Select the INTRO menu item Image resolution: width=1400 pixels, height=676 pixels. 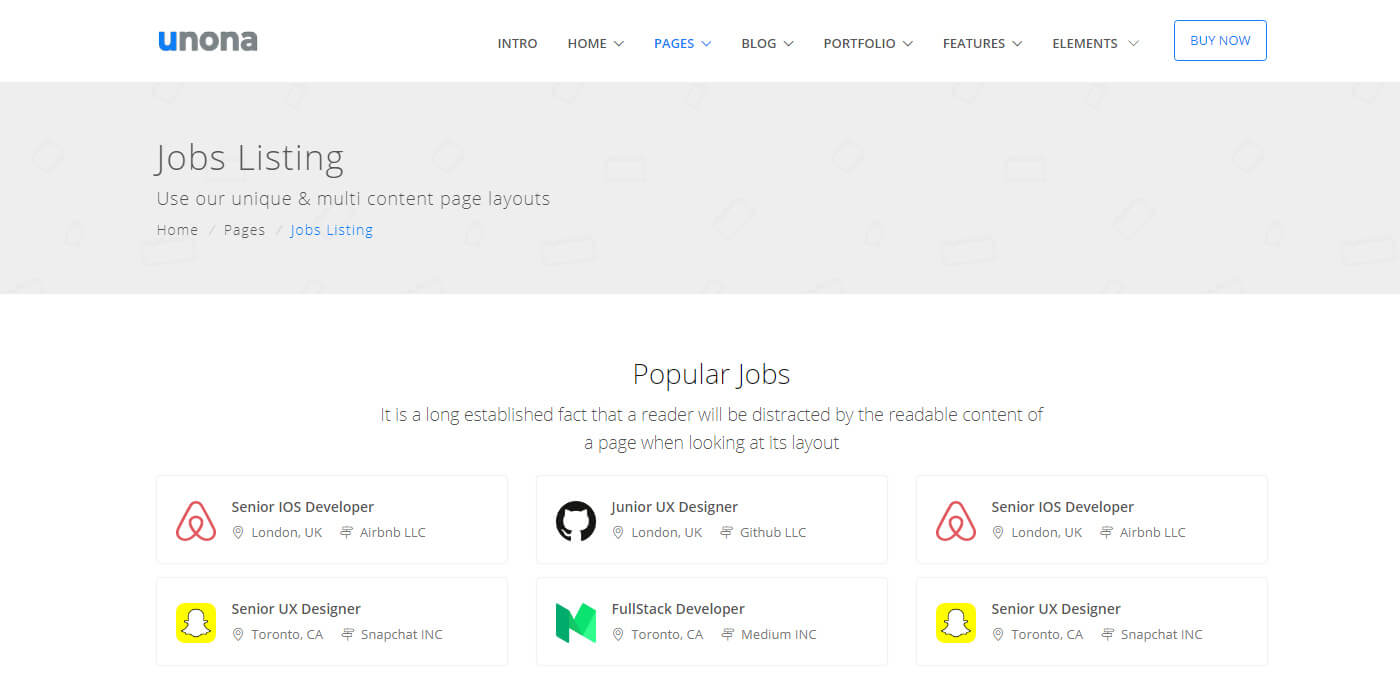[x=517, y=43]
